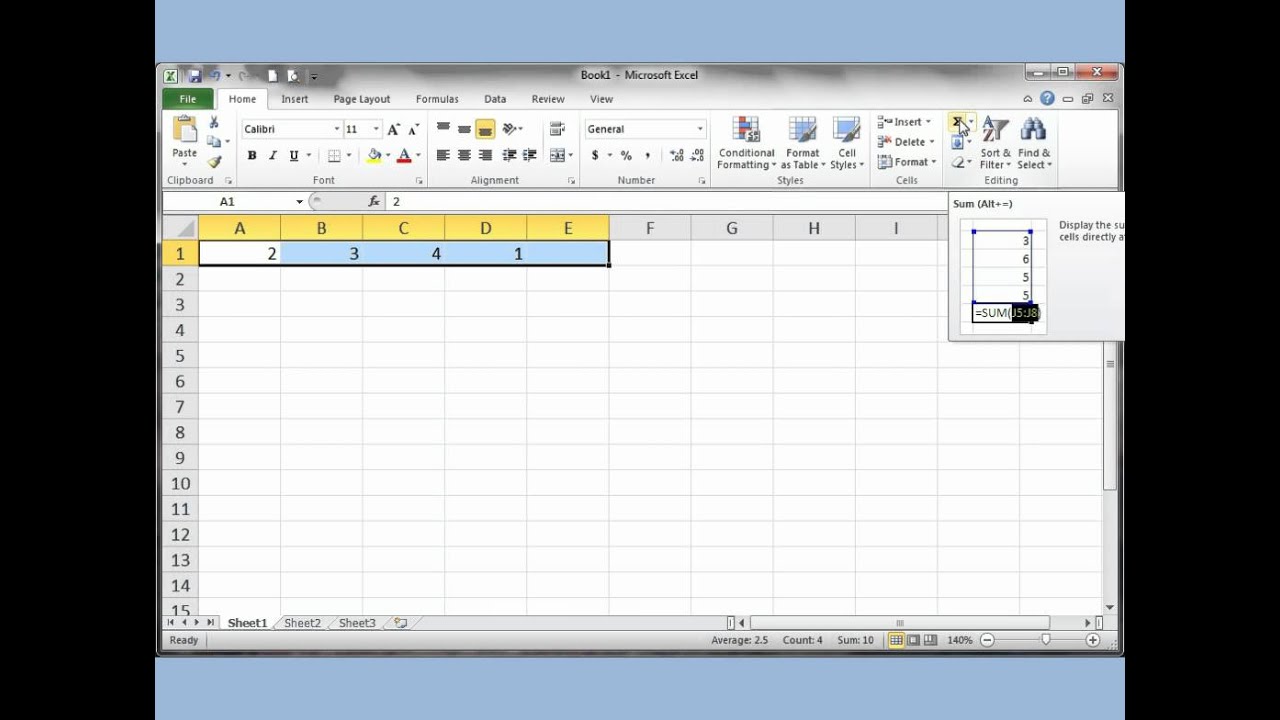This screenshot has height=720, width=1280.
Task: Select the Format Painter brush
Action: coord(214,161)
